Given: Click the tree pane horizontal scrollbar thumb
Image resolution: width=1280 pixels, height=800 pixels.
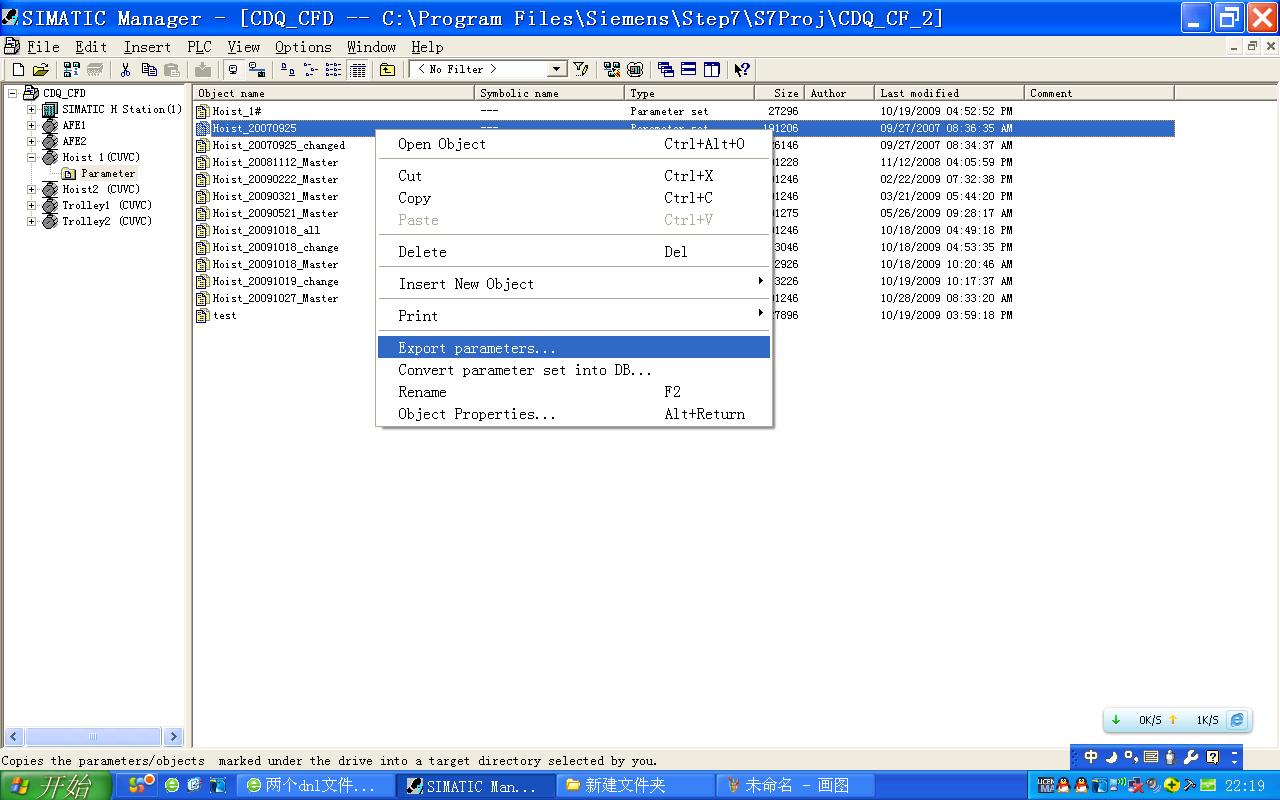Looking at the screenshot, I should (93, 737).
